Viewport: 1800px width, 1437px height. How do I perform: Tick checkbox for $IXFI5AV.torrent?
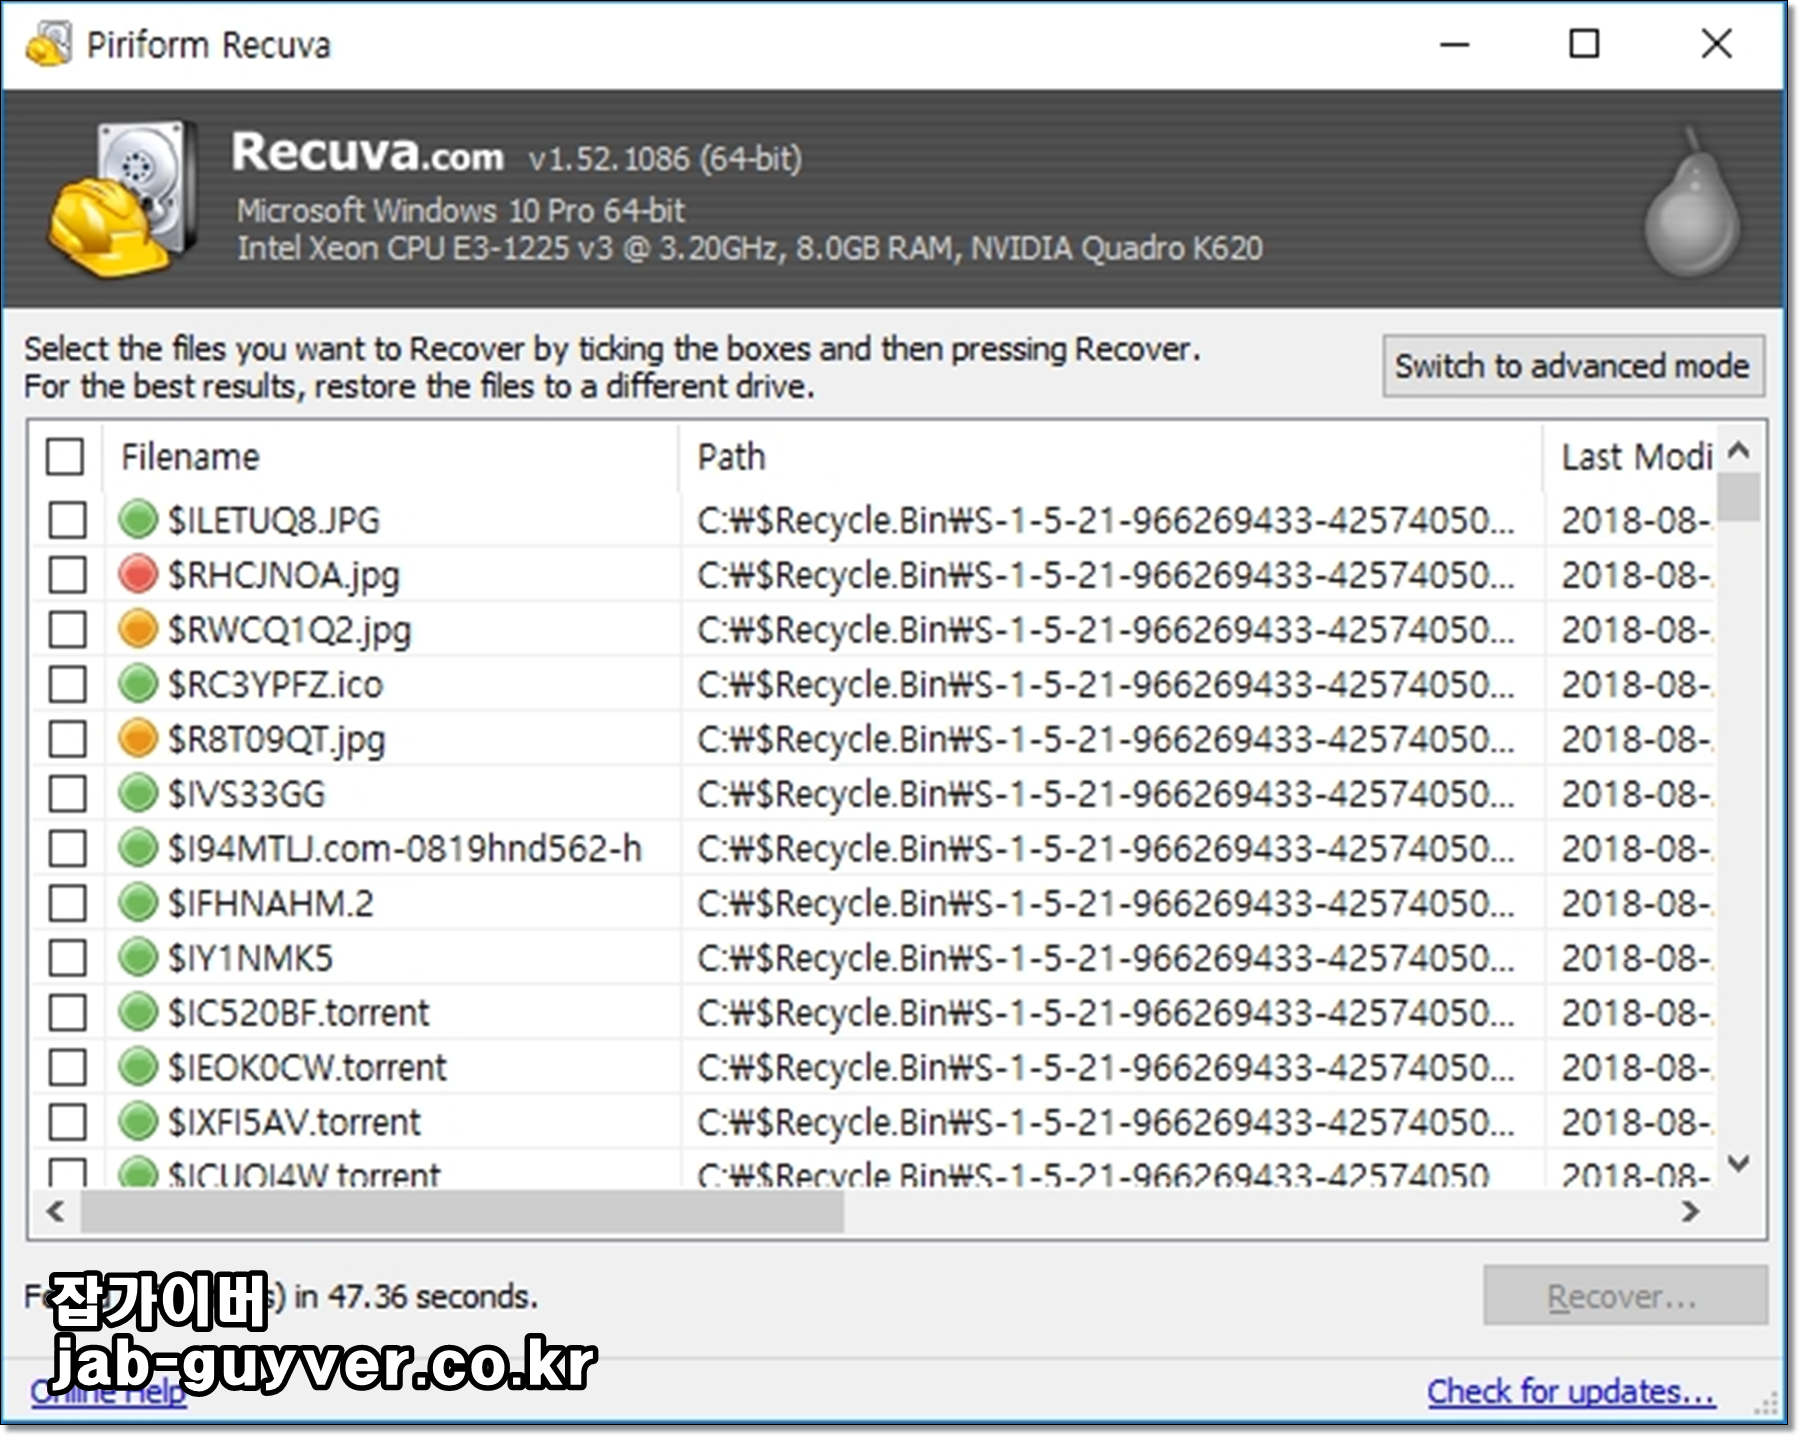[67, 1122]
